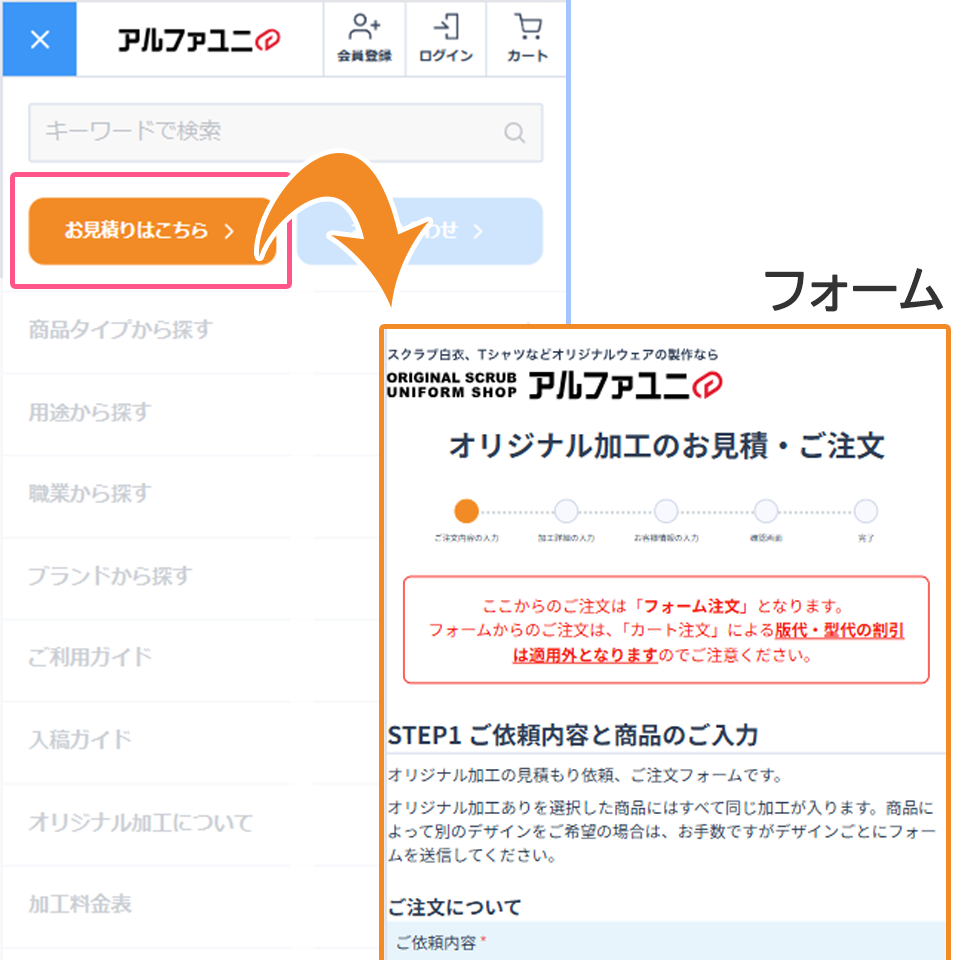Expand 職業から探す menu item
Screen dimensions: 960x960
(90, 494)
